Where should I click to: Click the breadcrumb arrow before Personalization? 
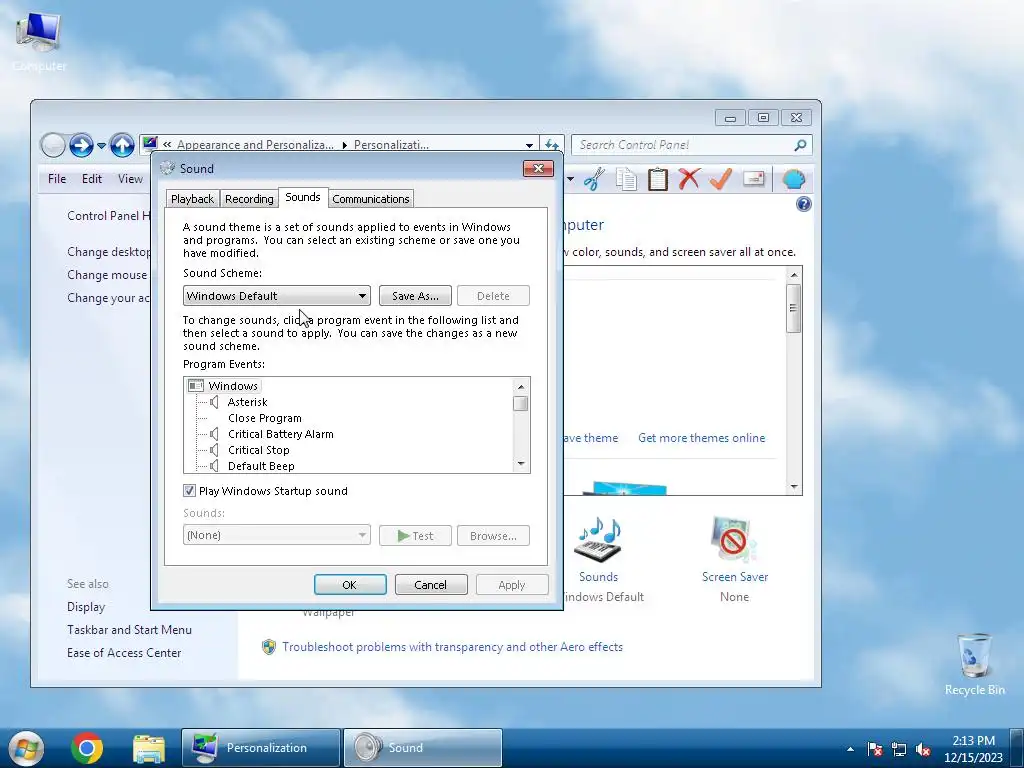344,145
